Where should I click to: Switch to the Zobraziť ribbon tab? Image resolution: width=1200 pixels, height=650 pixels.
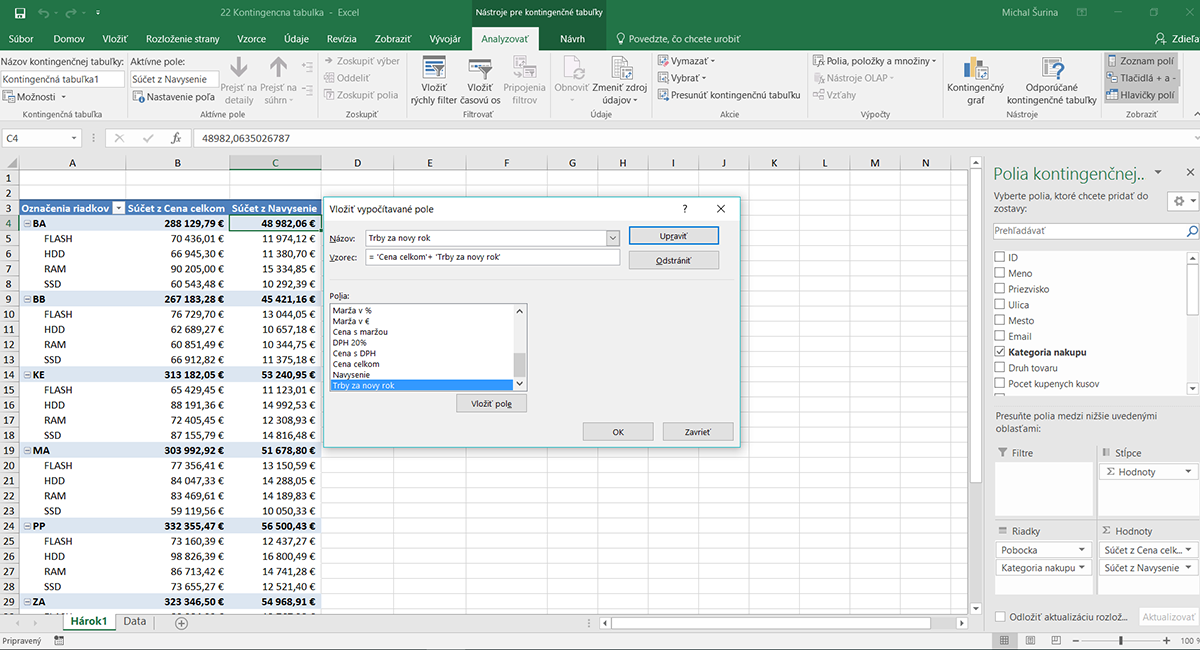pos(393,39)
